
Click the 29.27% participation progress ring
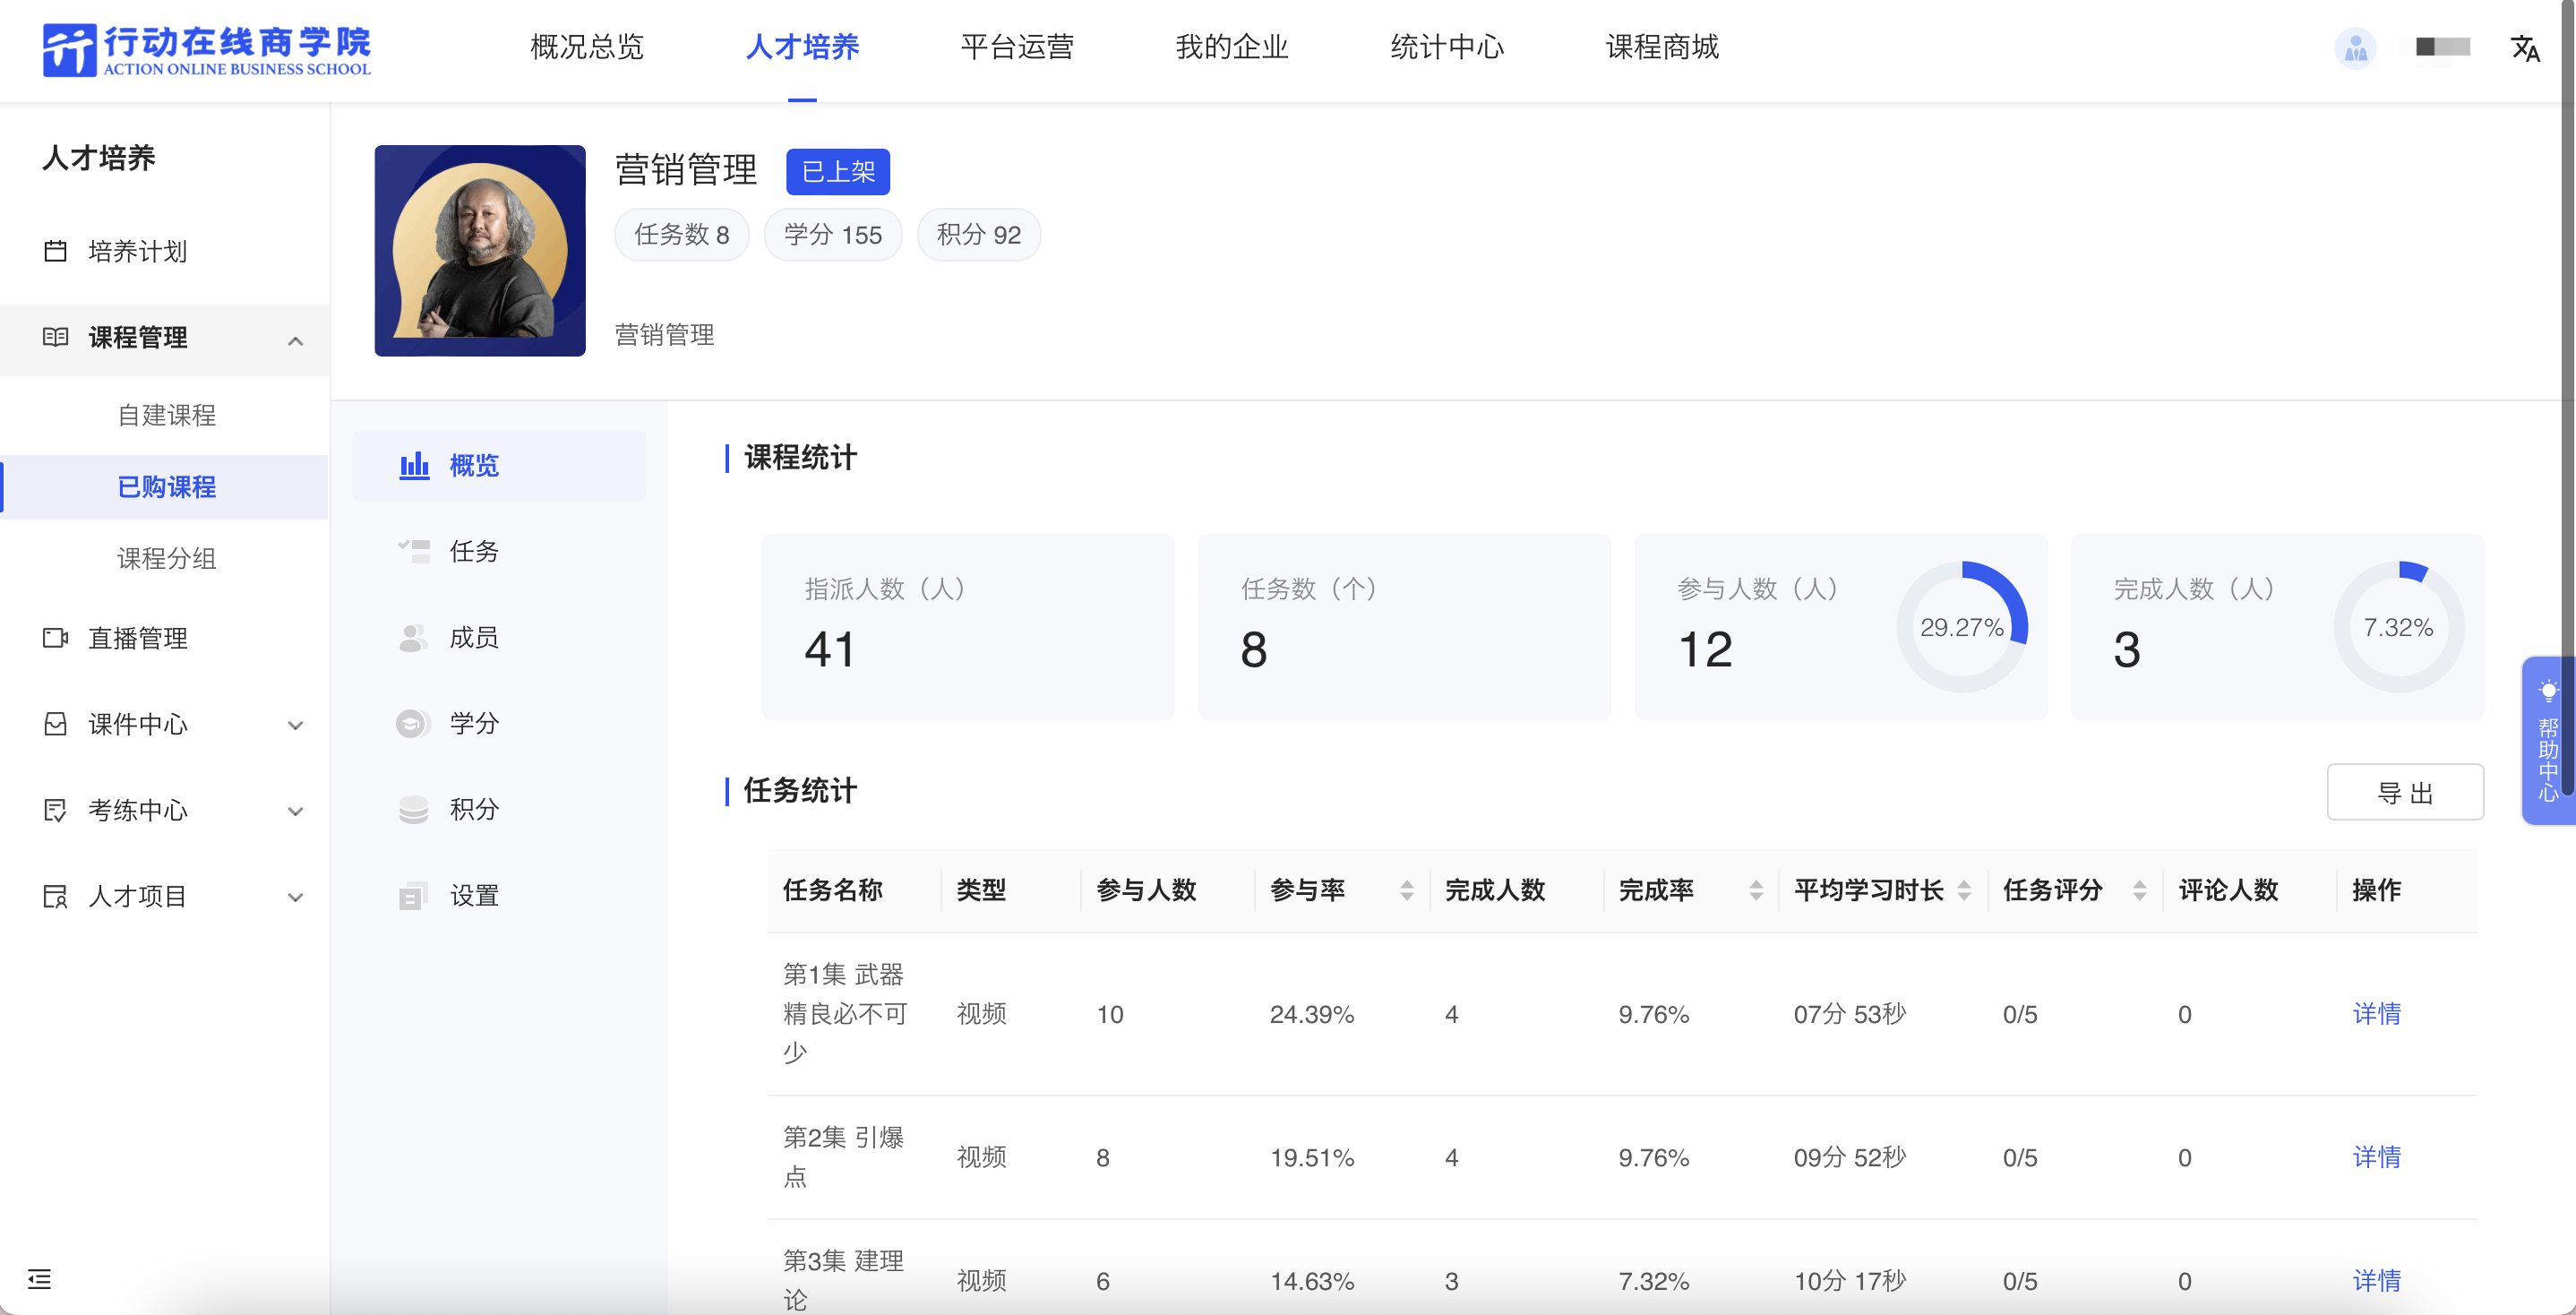1961,627
